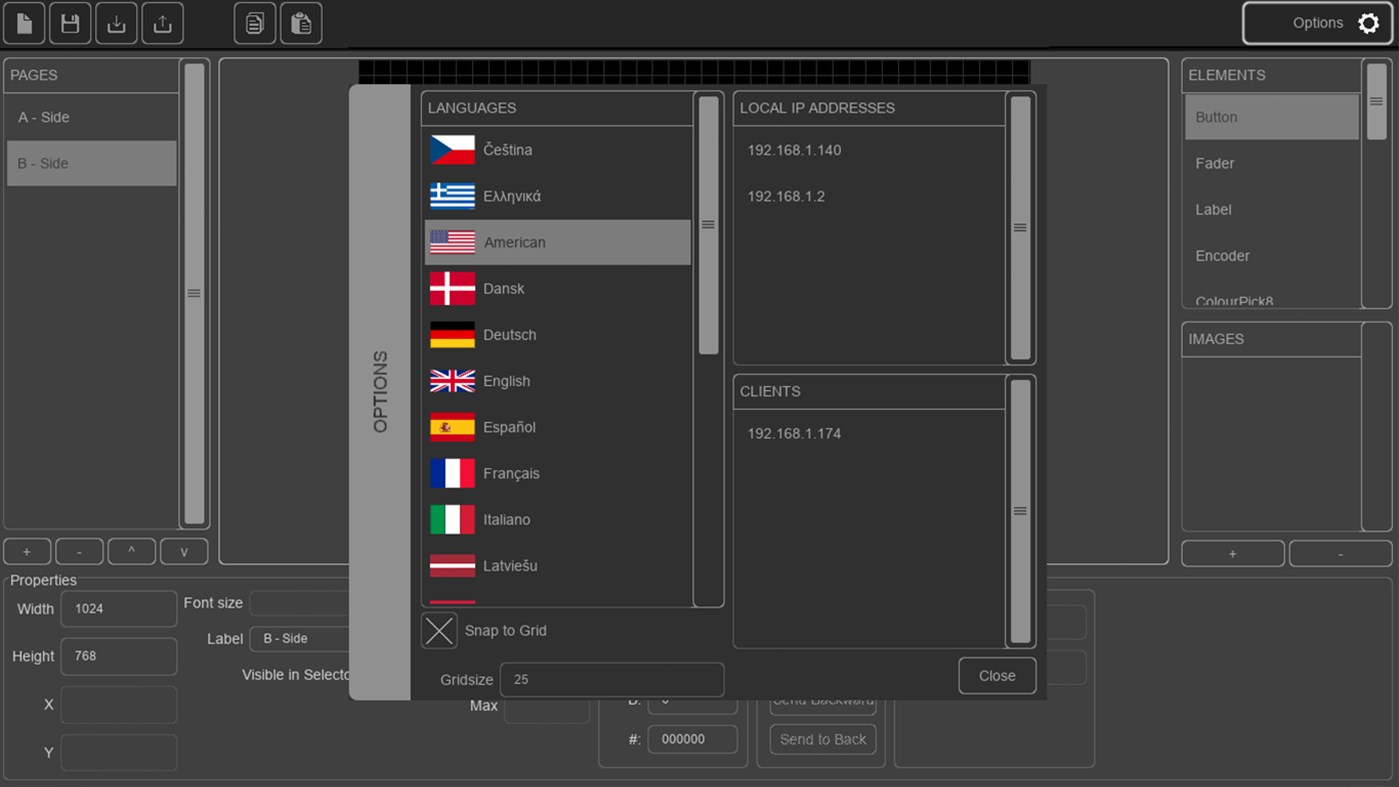Switch to the A - Side page
Image resolution: width=1399 pixels, height=787 pixels.
point(91,117)
